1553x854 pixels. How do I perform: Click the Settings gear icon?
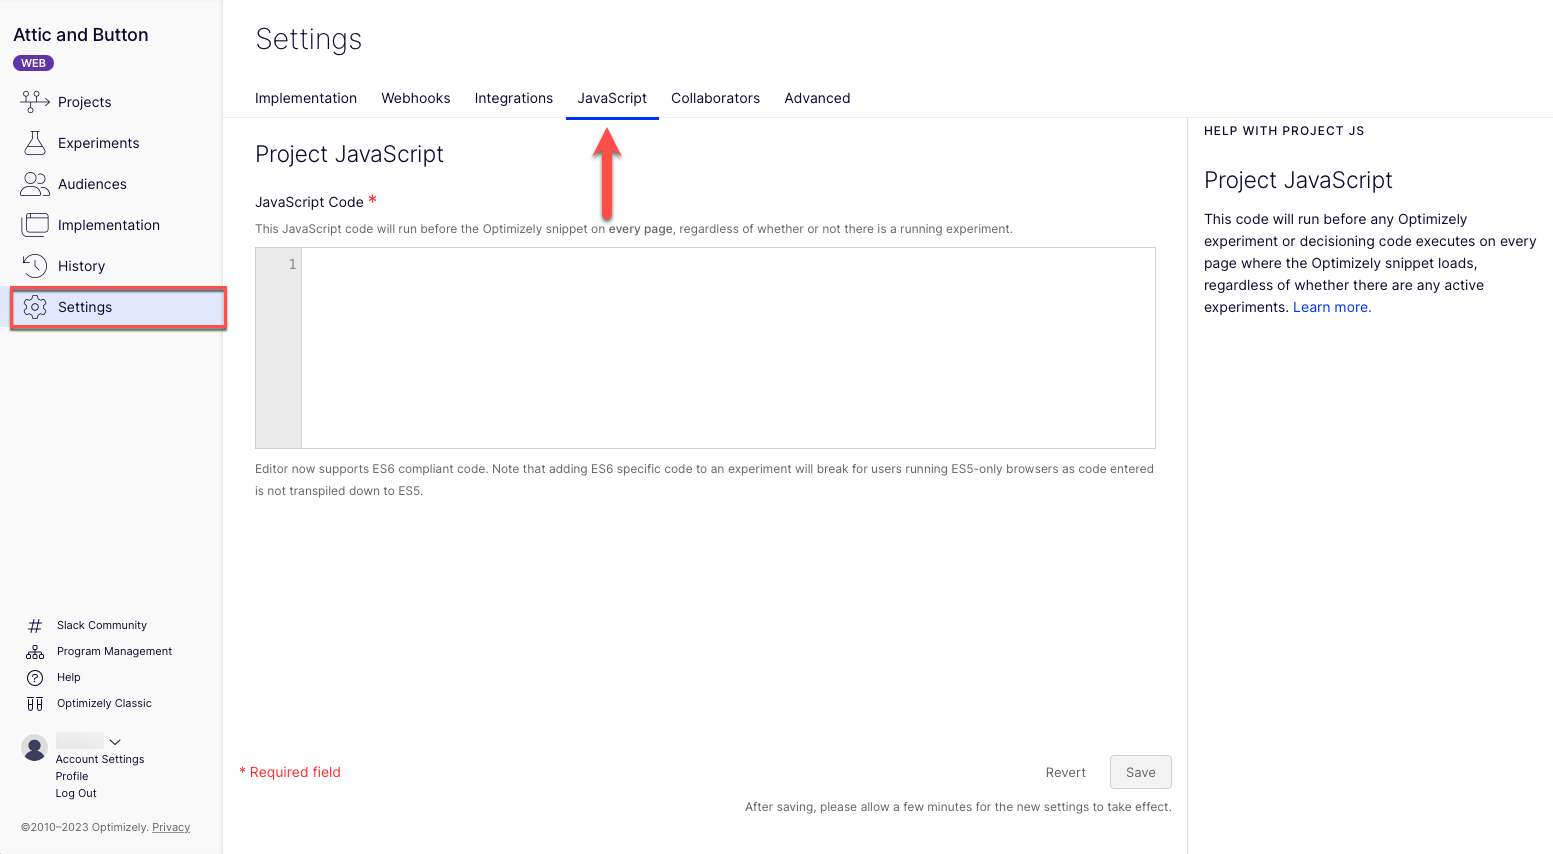tap(33, 307)
